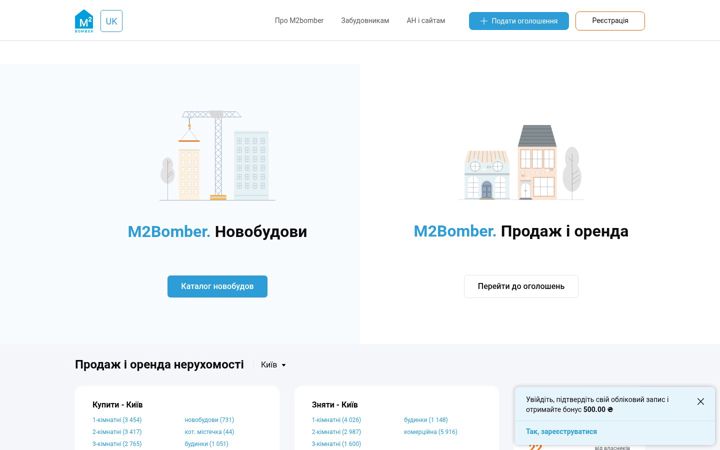The height and width of the screenshot is (450, 720).
Task: Open Купити 1-кімнатні (3 454) link
Action: coord(117,420)
